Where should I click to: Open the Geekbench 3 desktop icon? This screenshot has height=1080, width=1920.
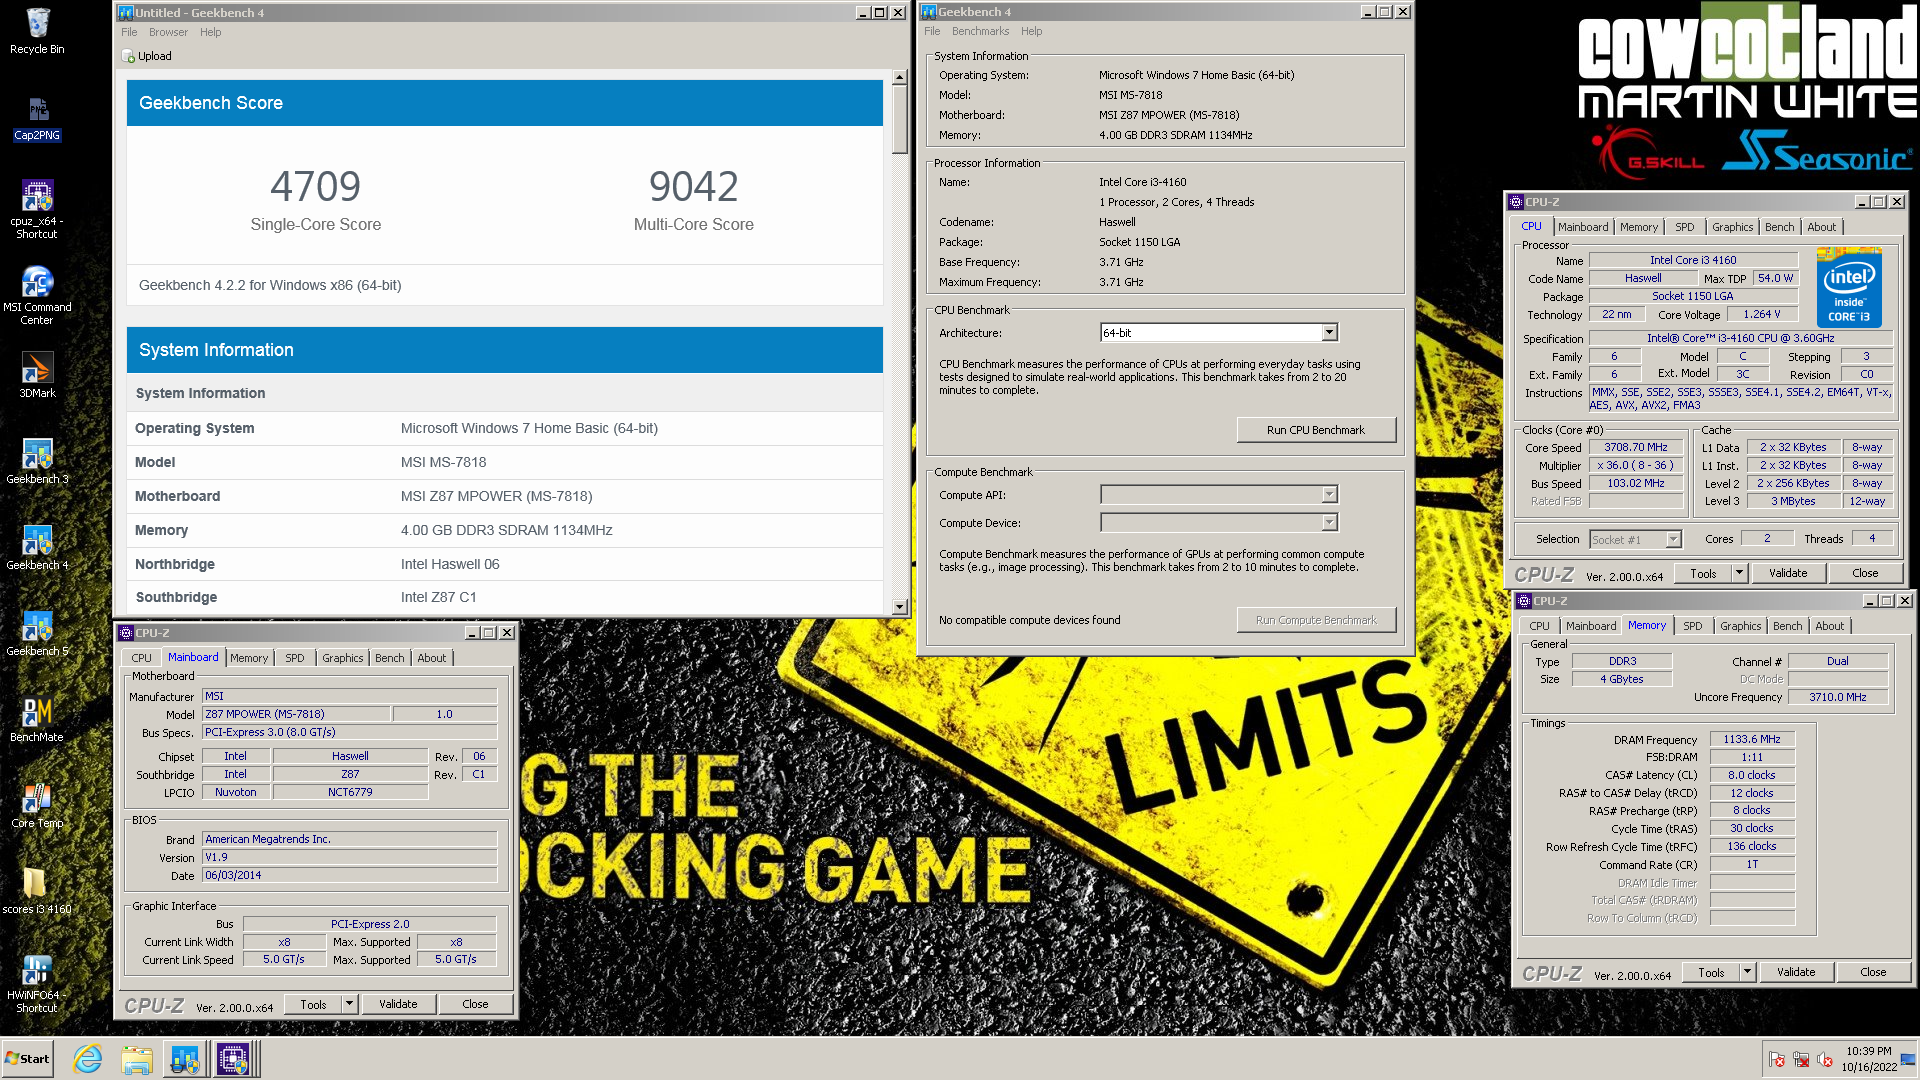pyautogui.click(x=37, y=461)
